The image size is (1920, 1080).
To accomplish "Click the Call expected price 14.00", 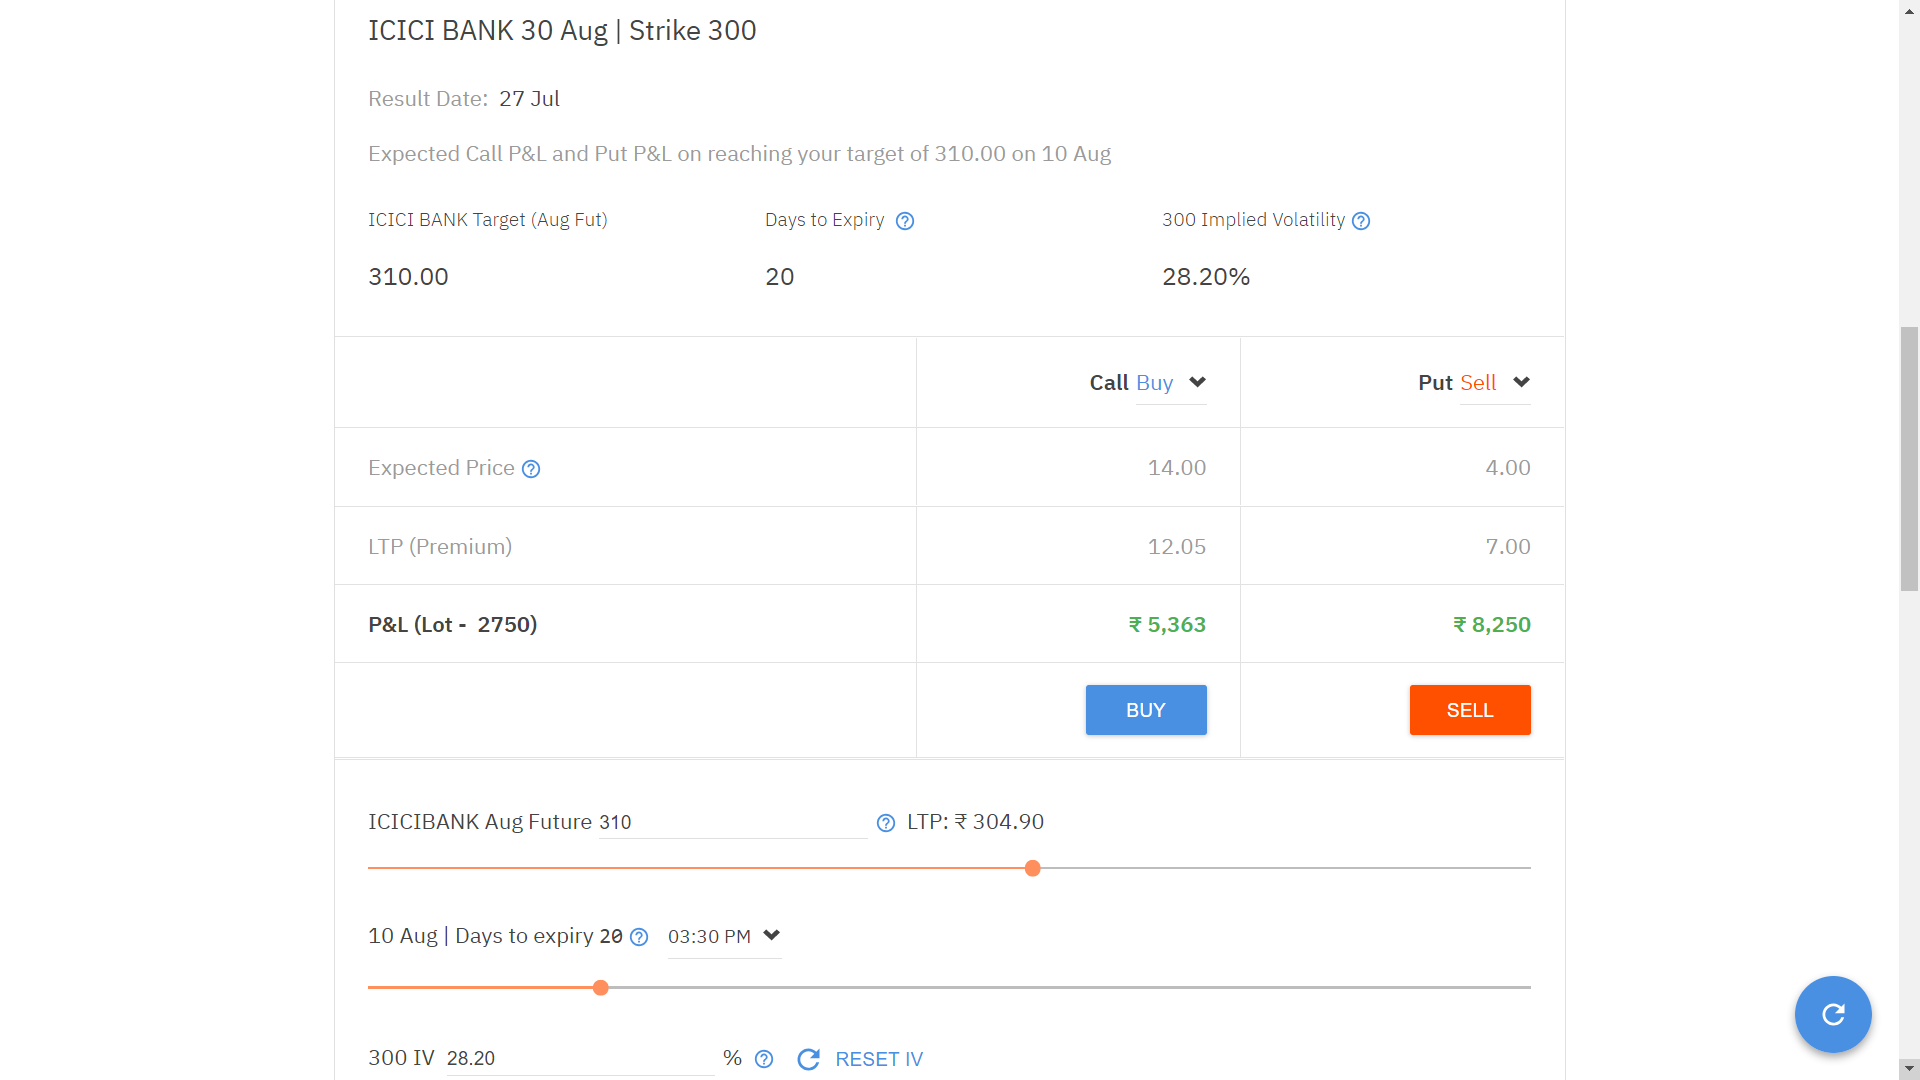I will [x=1177, y=468].
